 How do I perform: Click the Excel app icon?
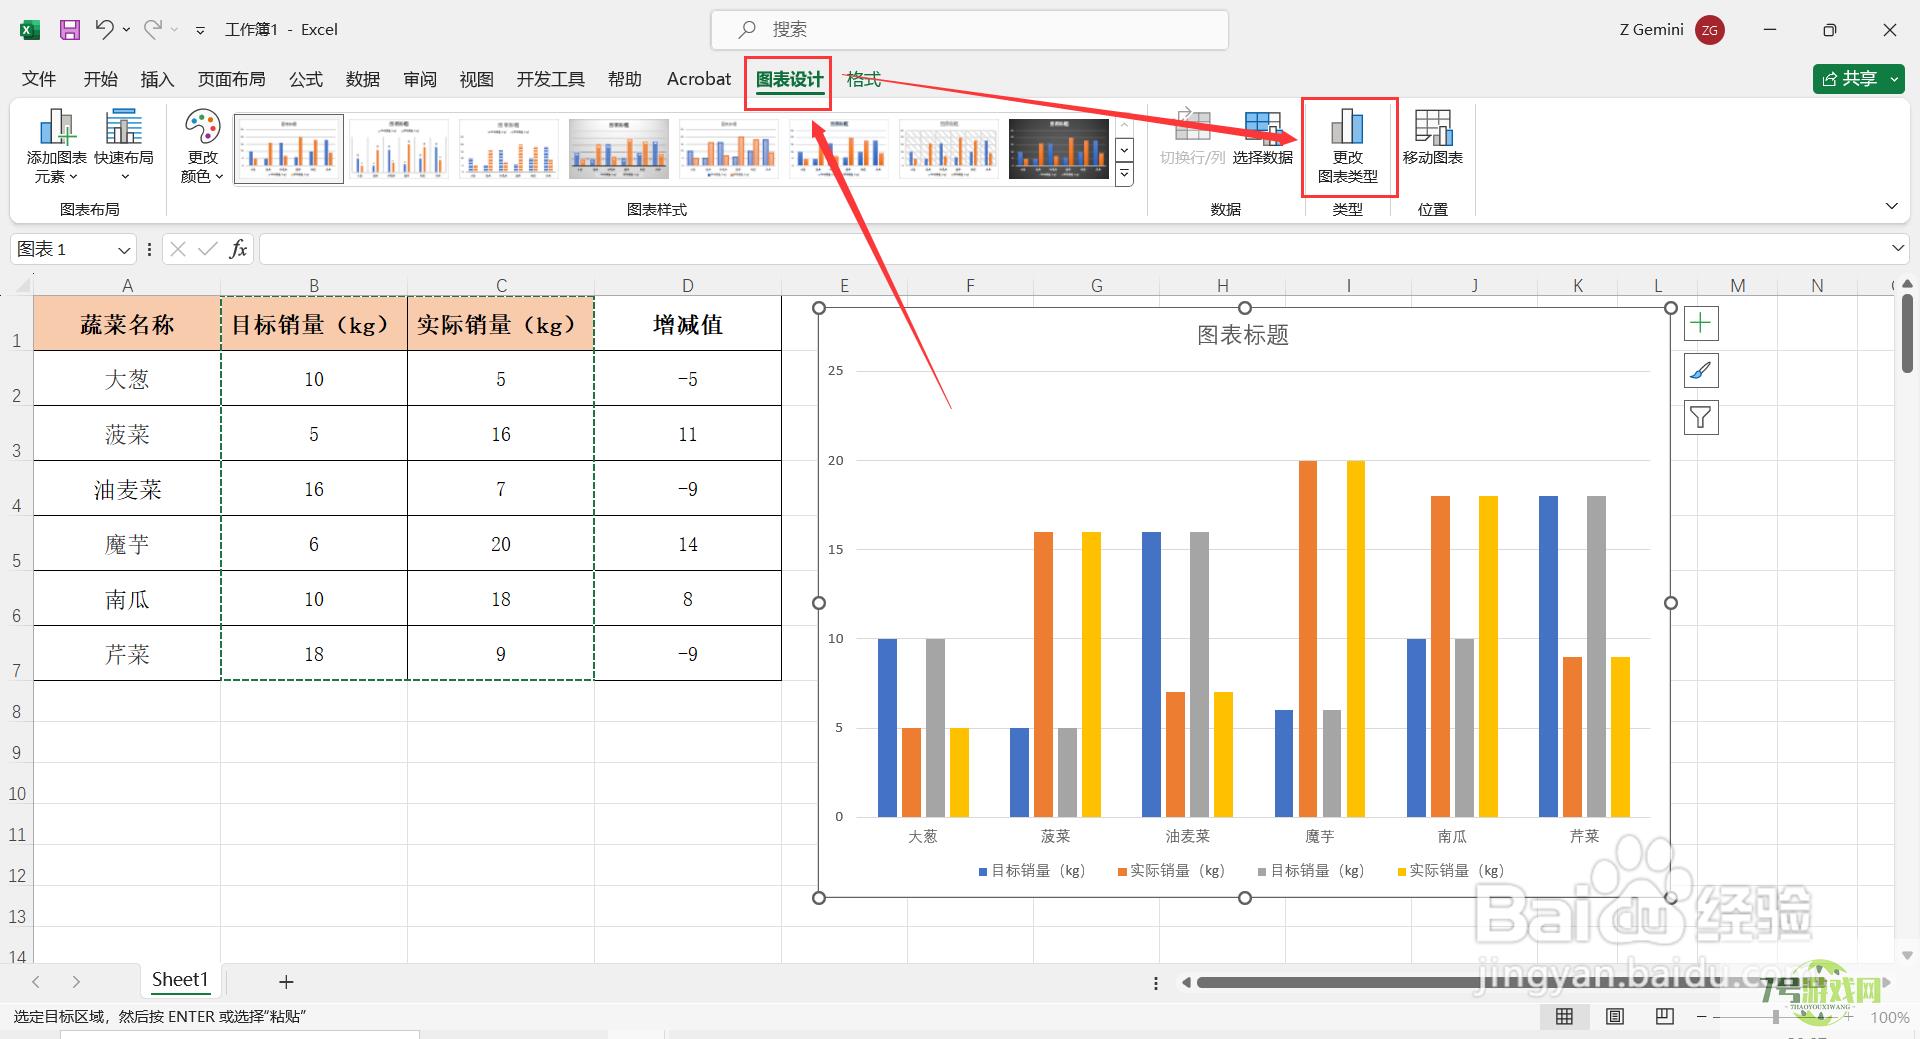click(x=30, y=30)
